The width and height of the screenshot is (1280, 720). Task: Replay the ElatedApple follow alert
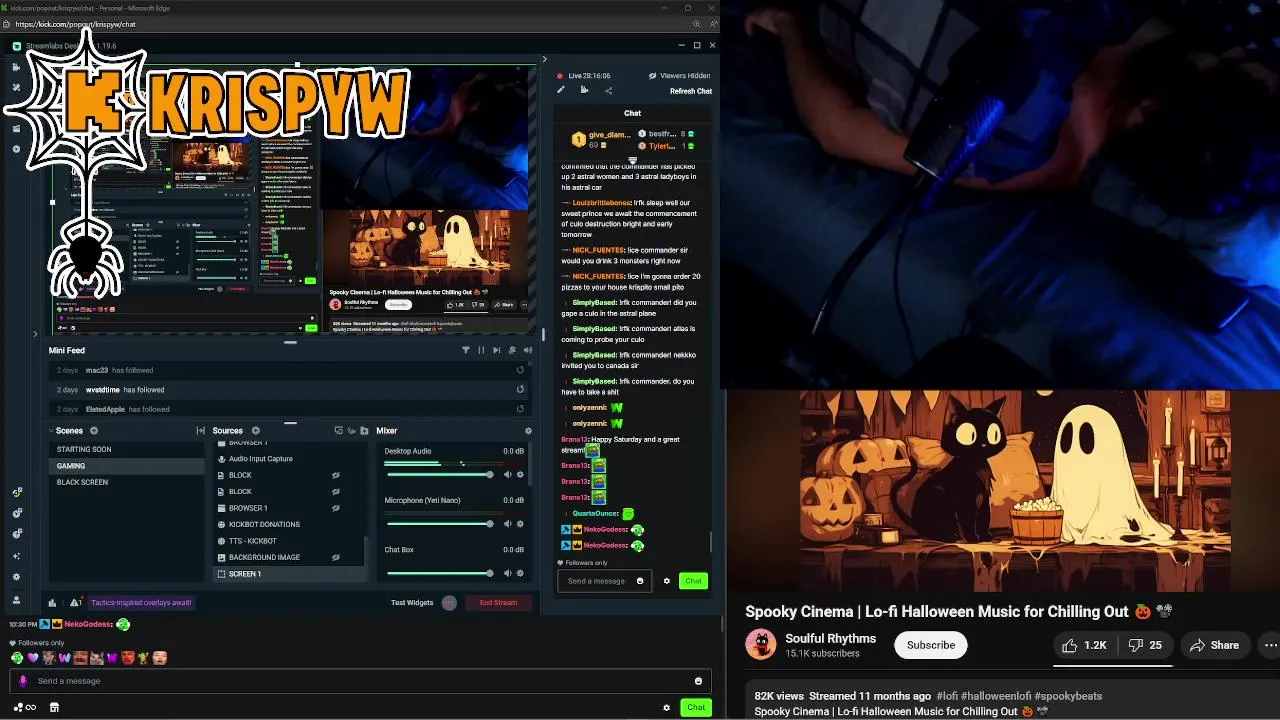tap(520, 409)
